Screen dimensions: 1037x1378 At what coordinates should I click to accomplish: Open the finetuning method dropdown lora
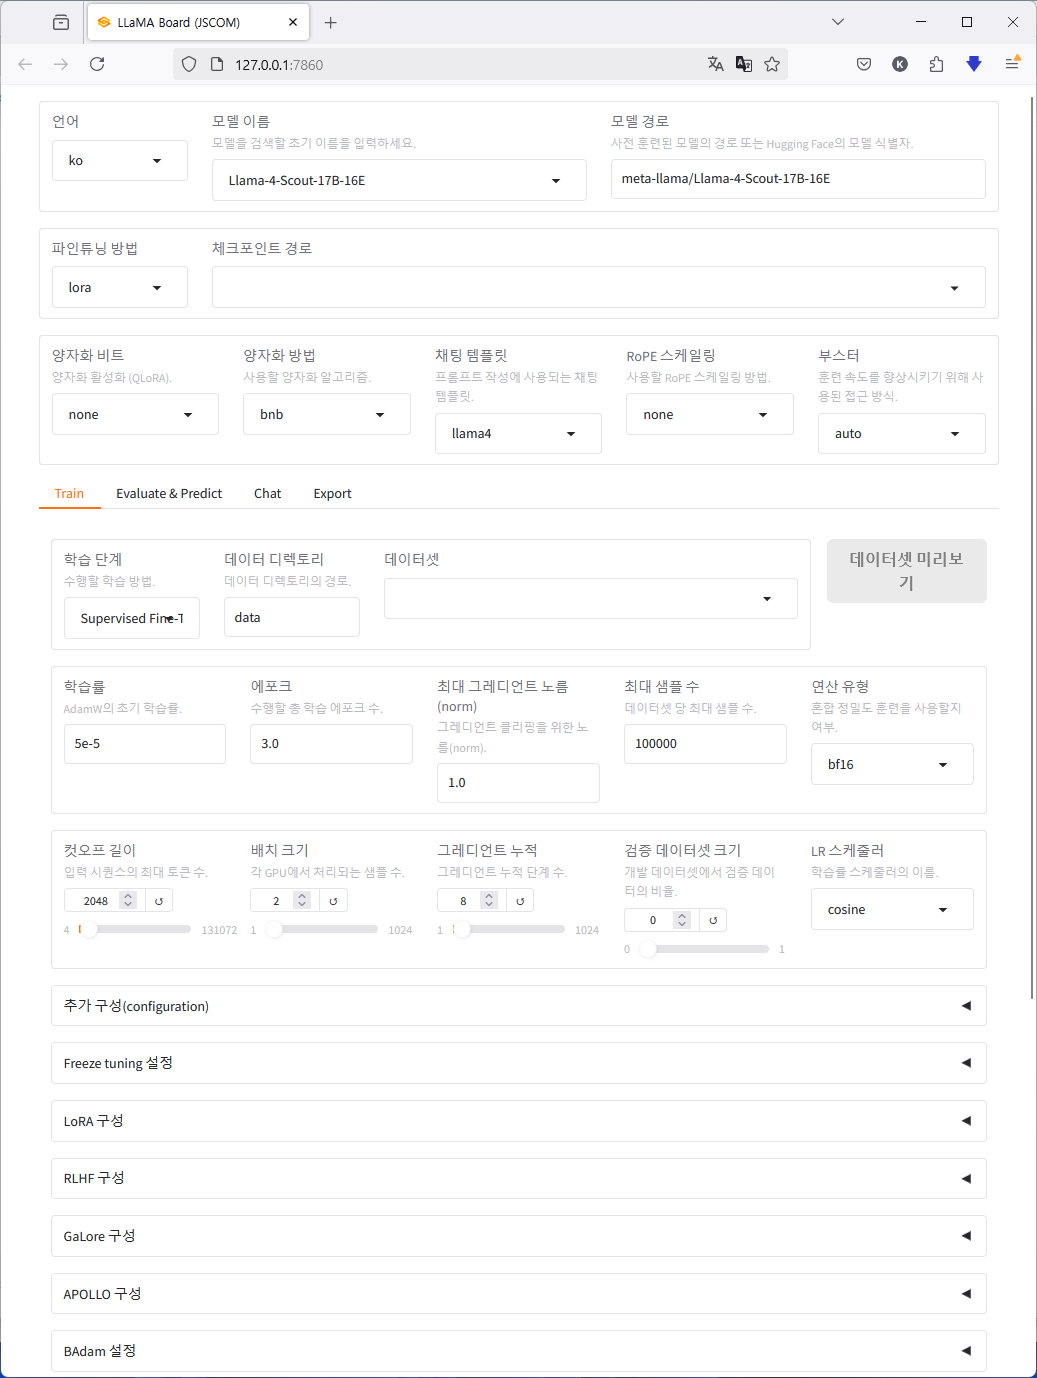click(x=120, y=287)
